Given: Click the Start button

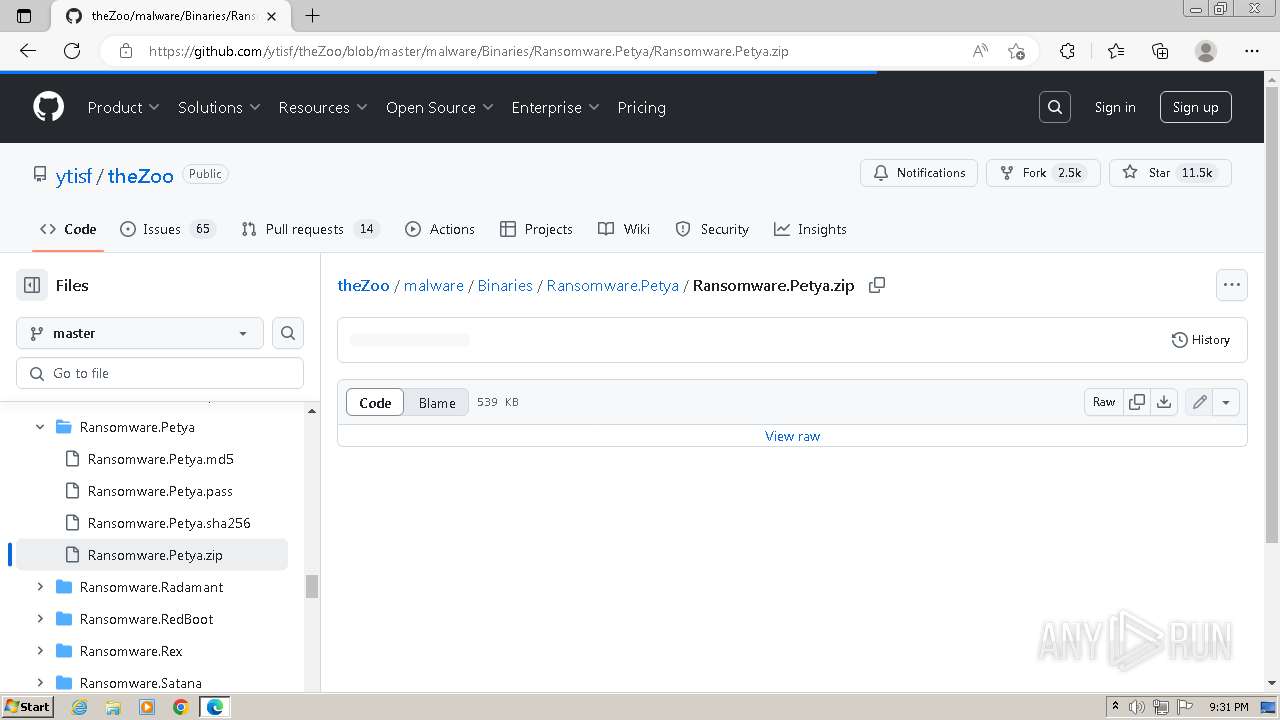Looking at the screenshot, I should [x=27, y=707].
